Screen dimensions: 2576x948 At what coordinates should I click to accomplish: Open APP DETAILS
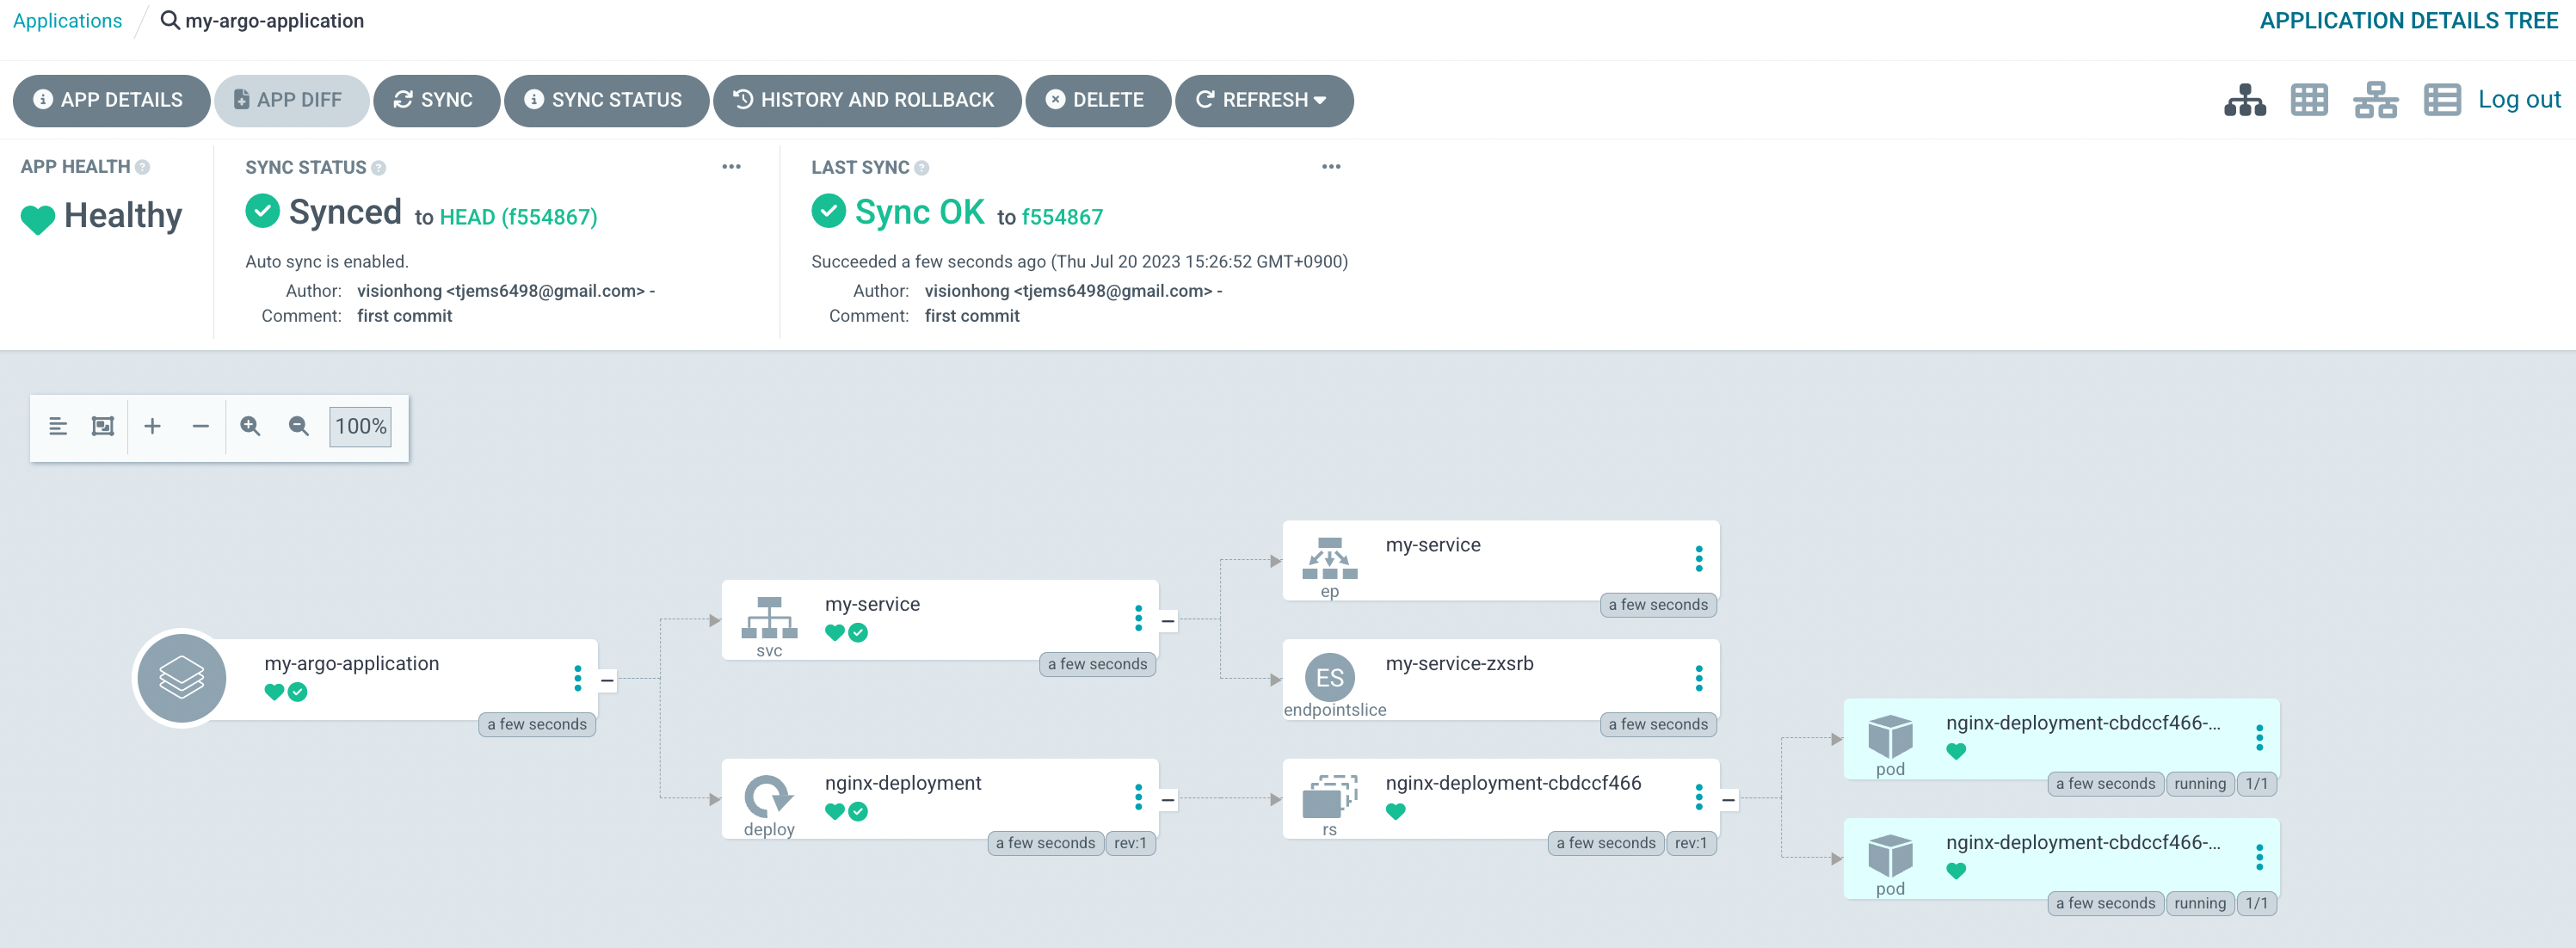click(x=111, y=100)
